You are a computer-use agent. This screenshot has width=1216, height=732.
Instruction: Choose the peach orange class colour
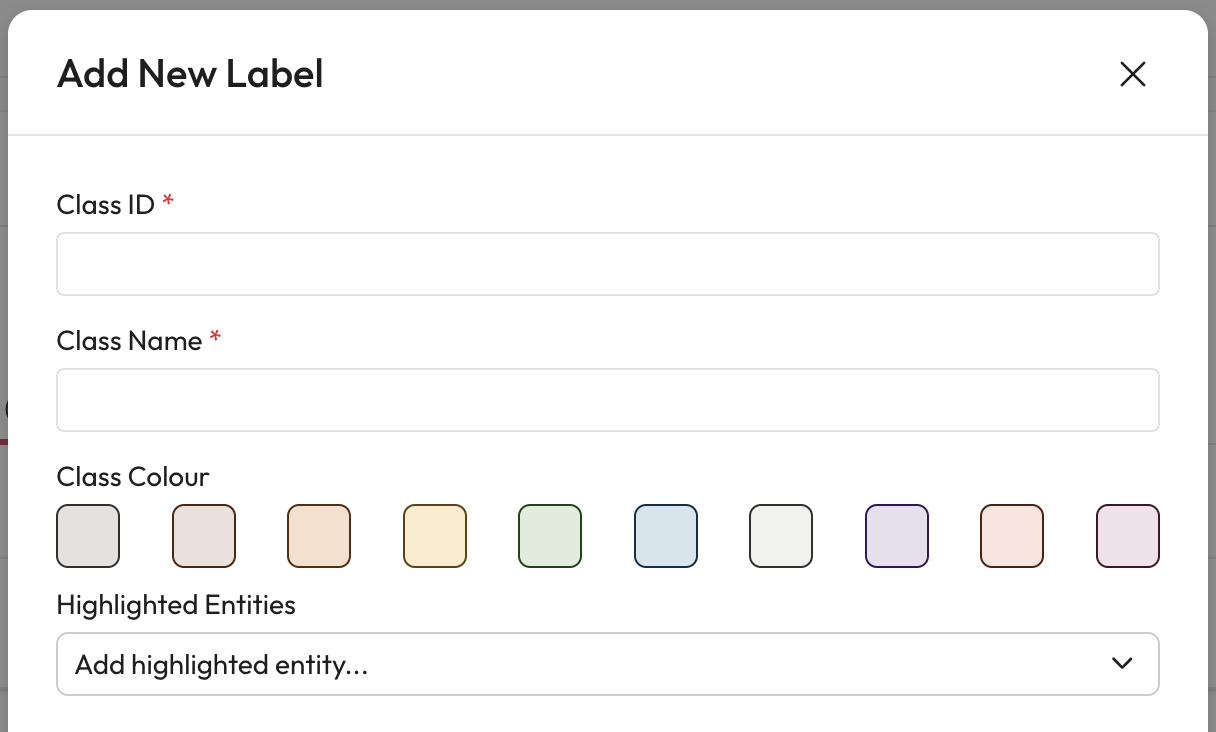coord(319,536)
